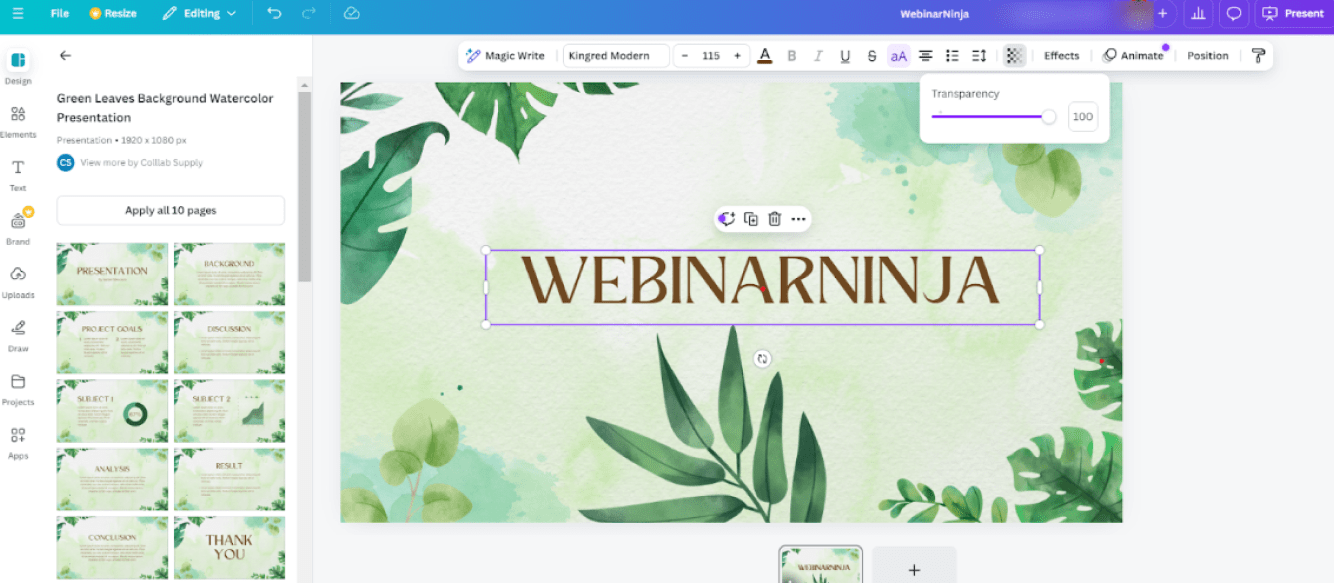Open the Animate options
The width and height of the screenshot is (1334, 583).
[x=1134, y=56]
